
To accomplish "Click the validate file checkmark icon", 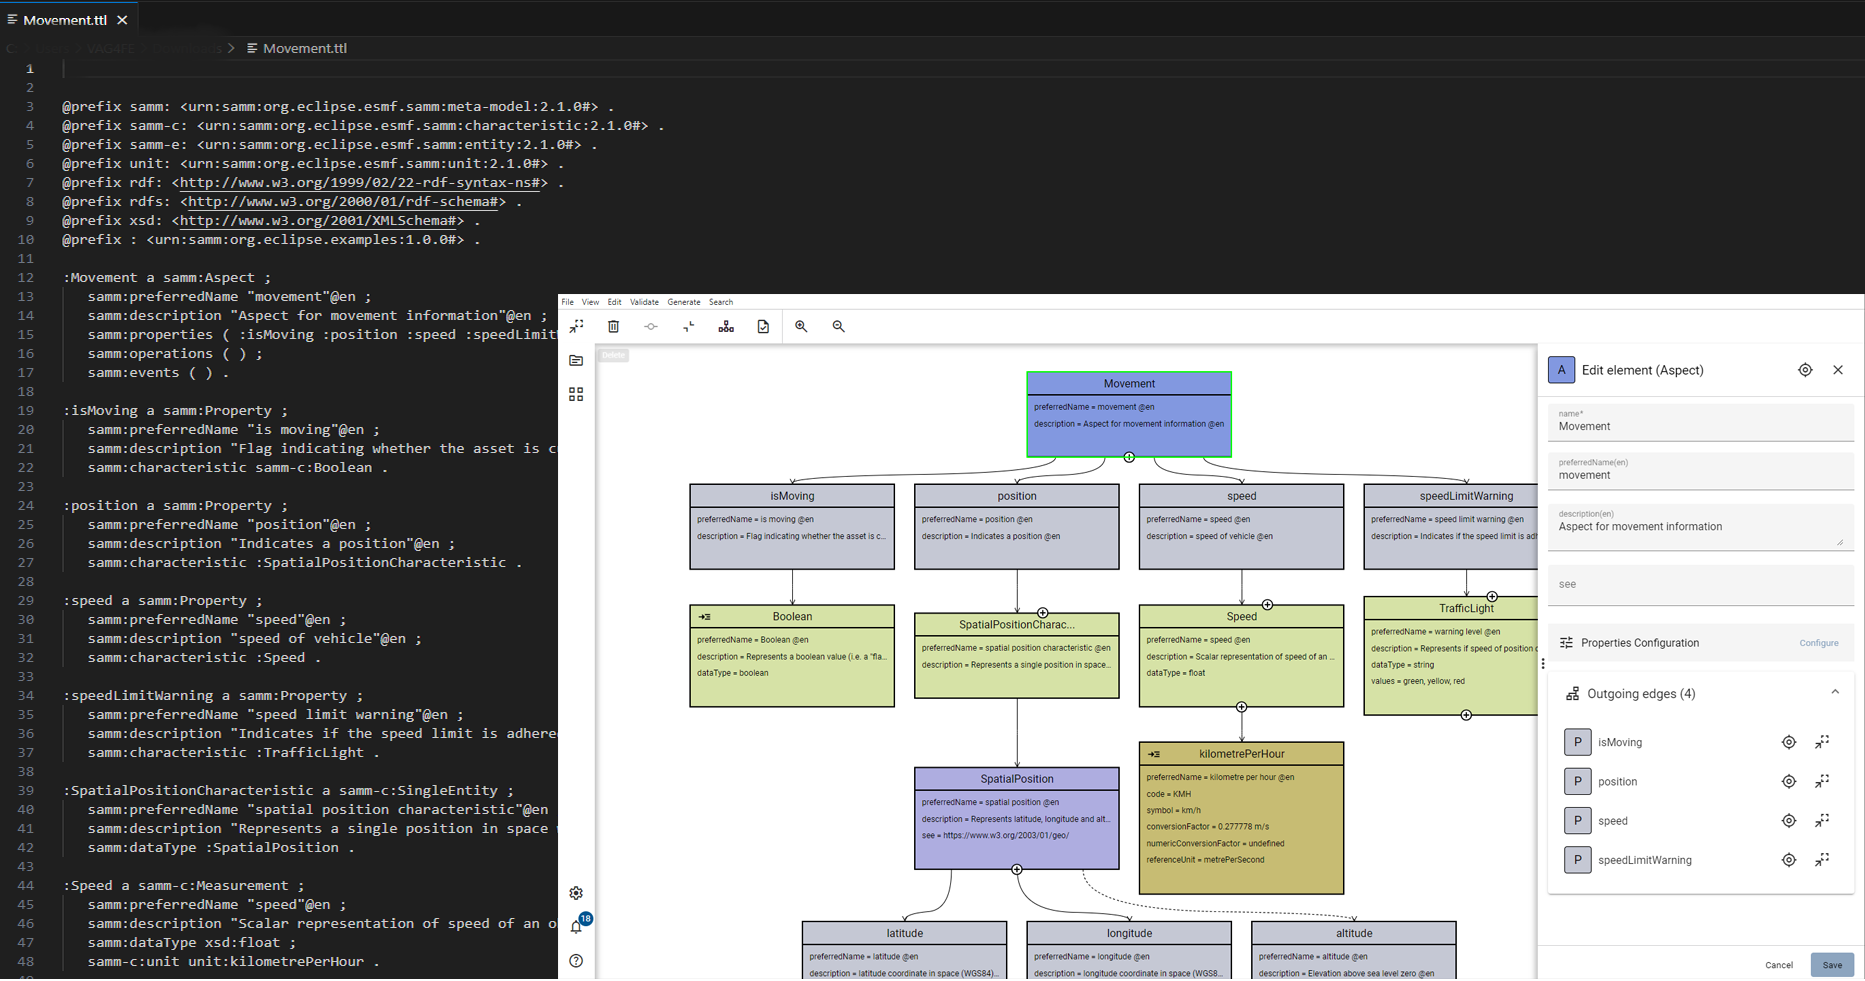I will pos(763,327).
